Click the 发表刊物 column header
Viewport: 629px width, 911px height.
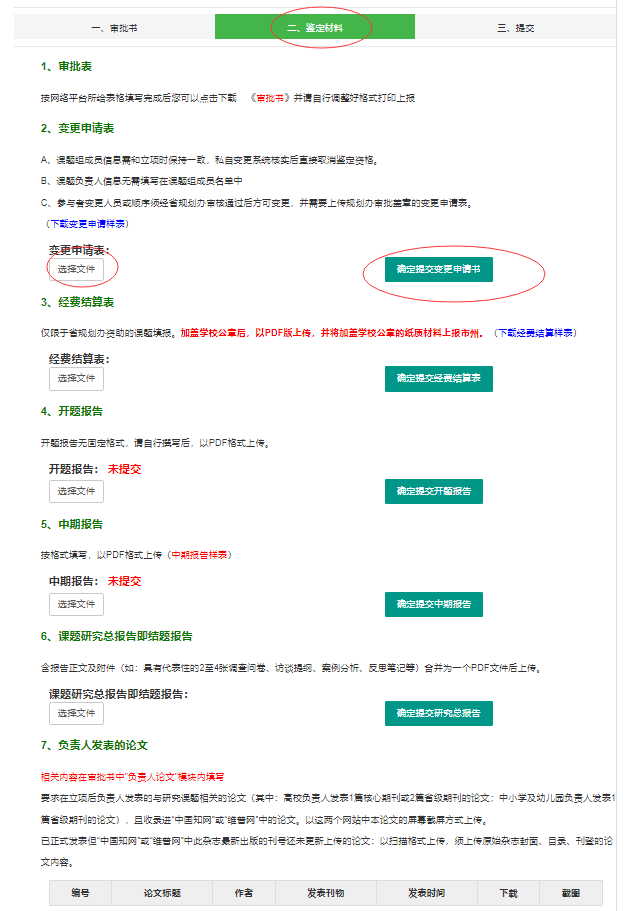point(327,892)
